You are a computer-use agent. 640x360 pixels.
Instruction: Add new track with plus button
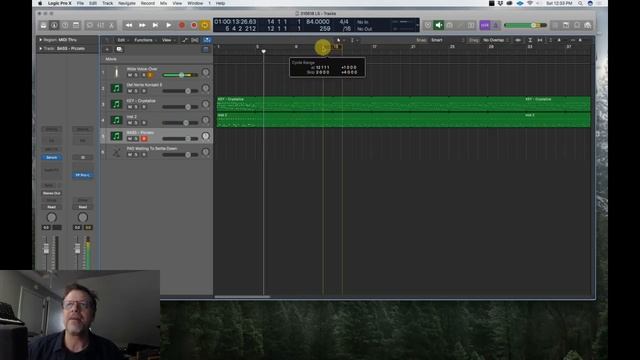tap(107, 49)
